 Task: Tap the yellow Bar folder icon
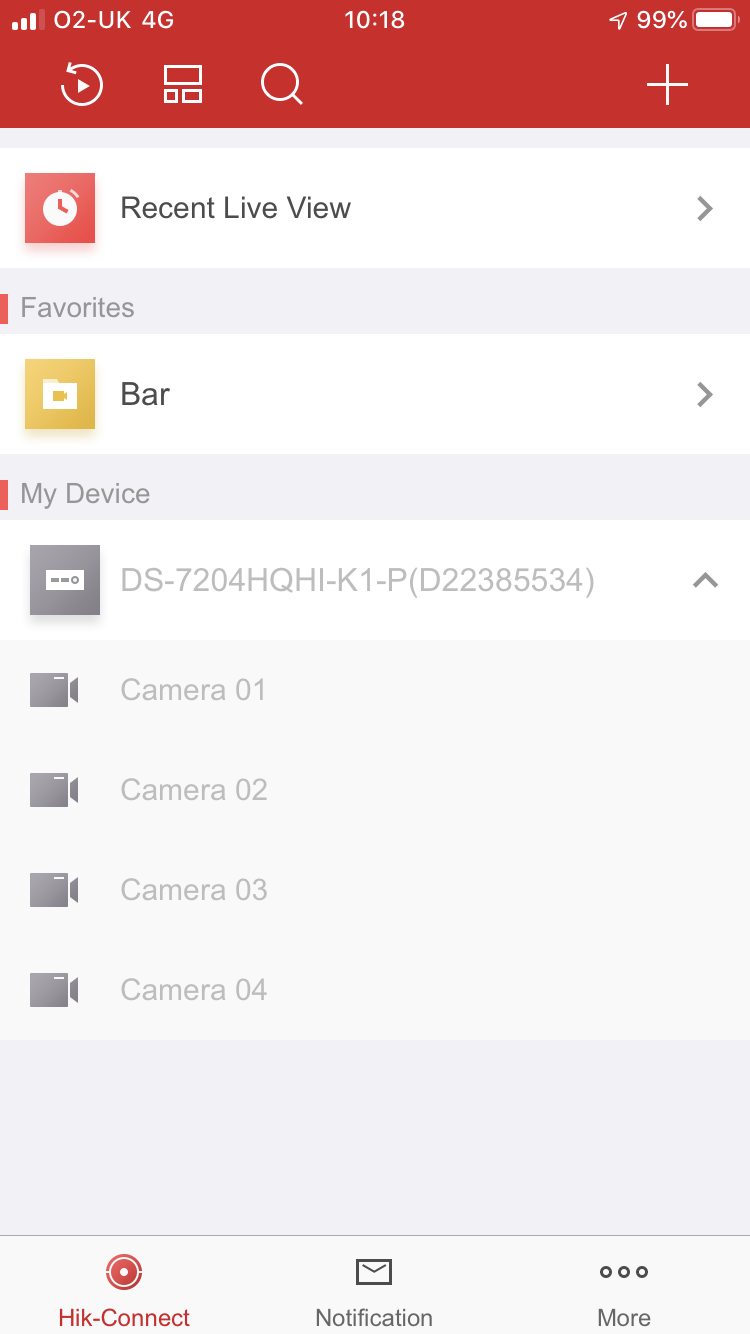click(x=60, y=394)
